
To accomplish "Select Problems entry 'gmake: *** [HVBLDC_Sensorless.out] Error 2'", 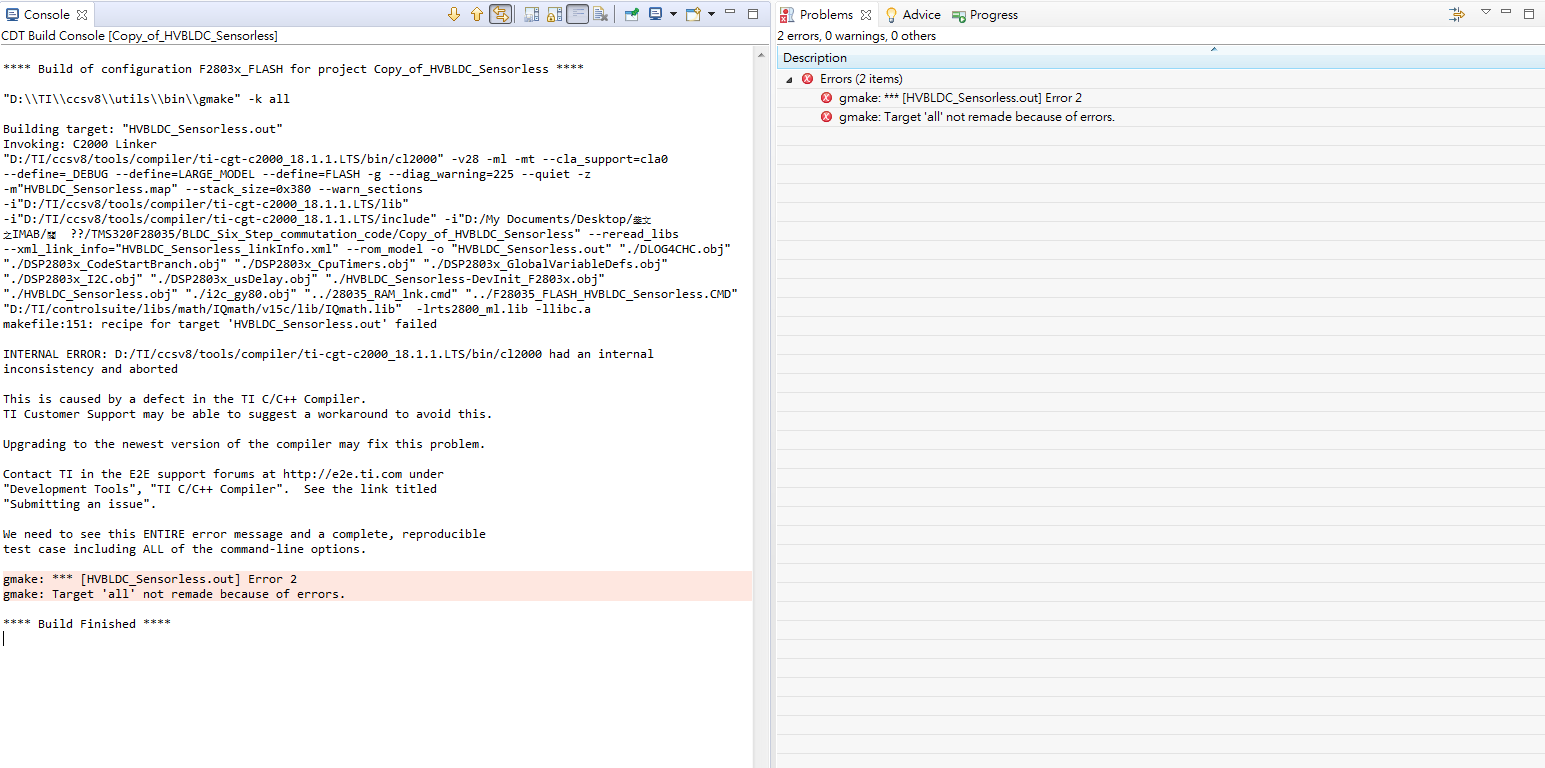I will click(x=1161, y=98).
